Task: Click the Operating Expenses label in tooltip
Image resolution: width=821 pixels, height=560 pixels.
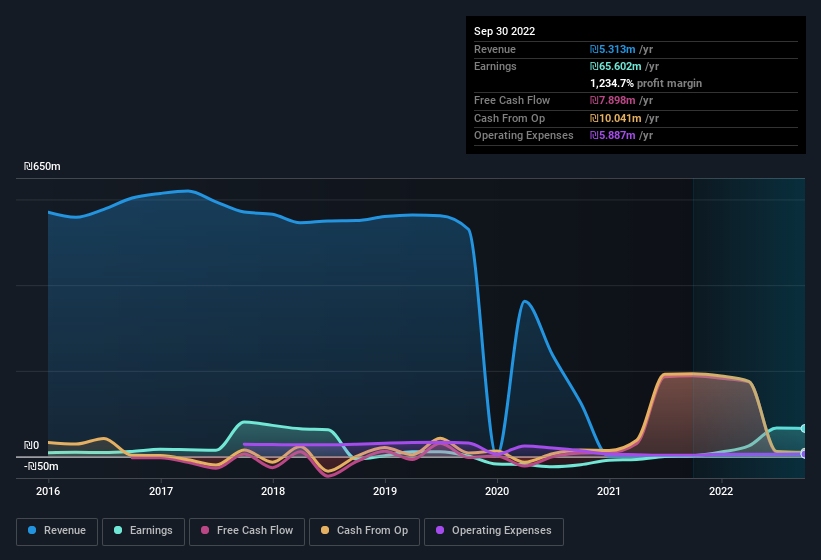Action: click(524, 136)
